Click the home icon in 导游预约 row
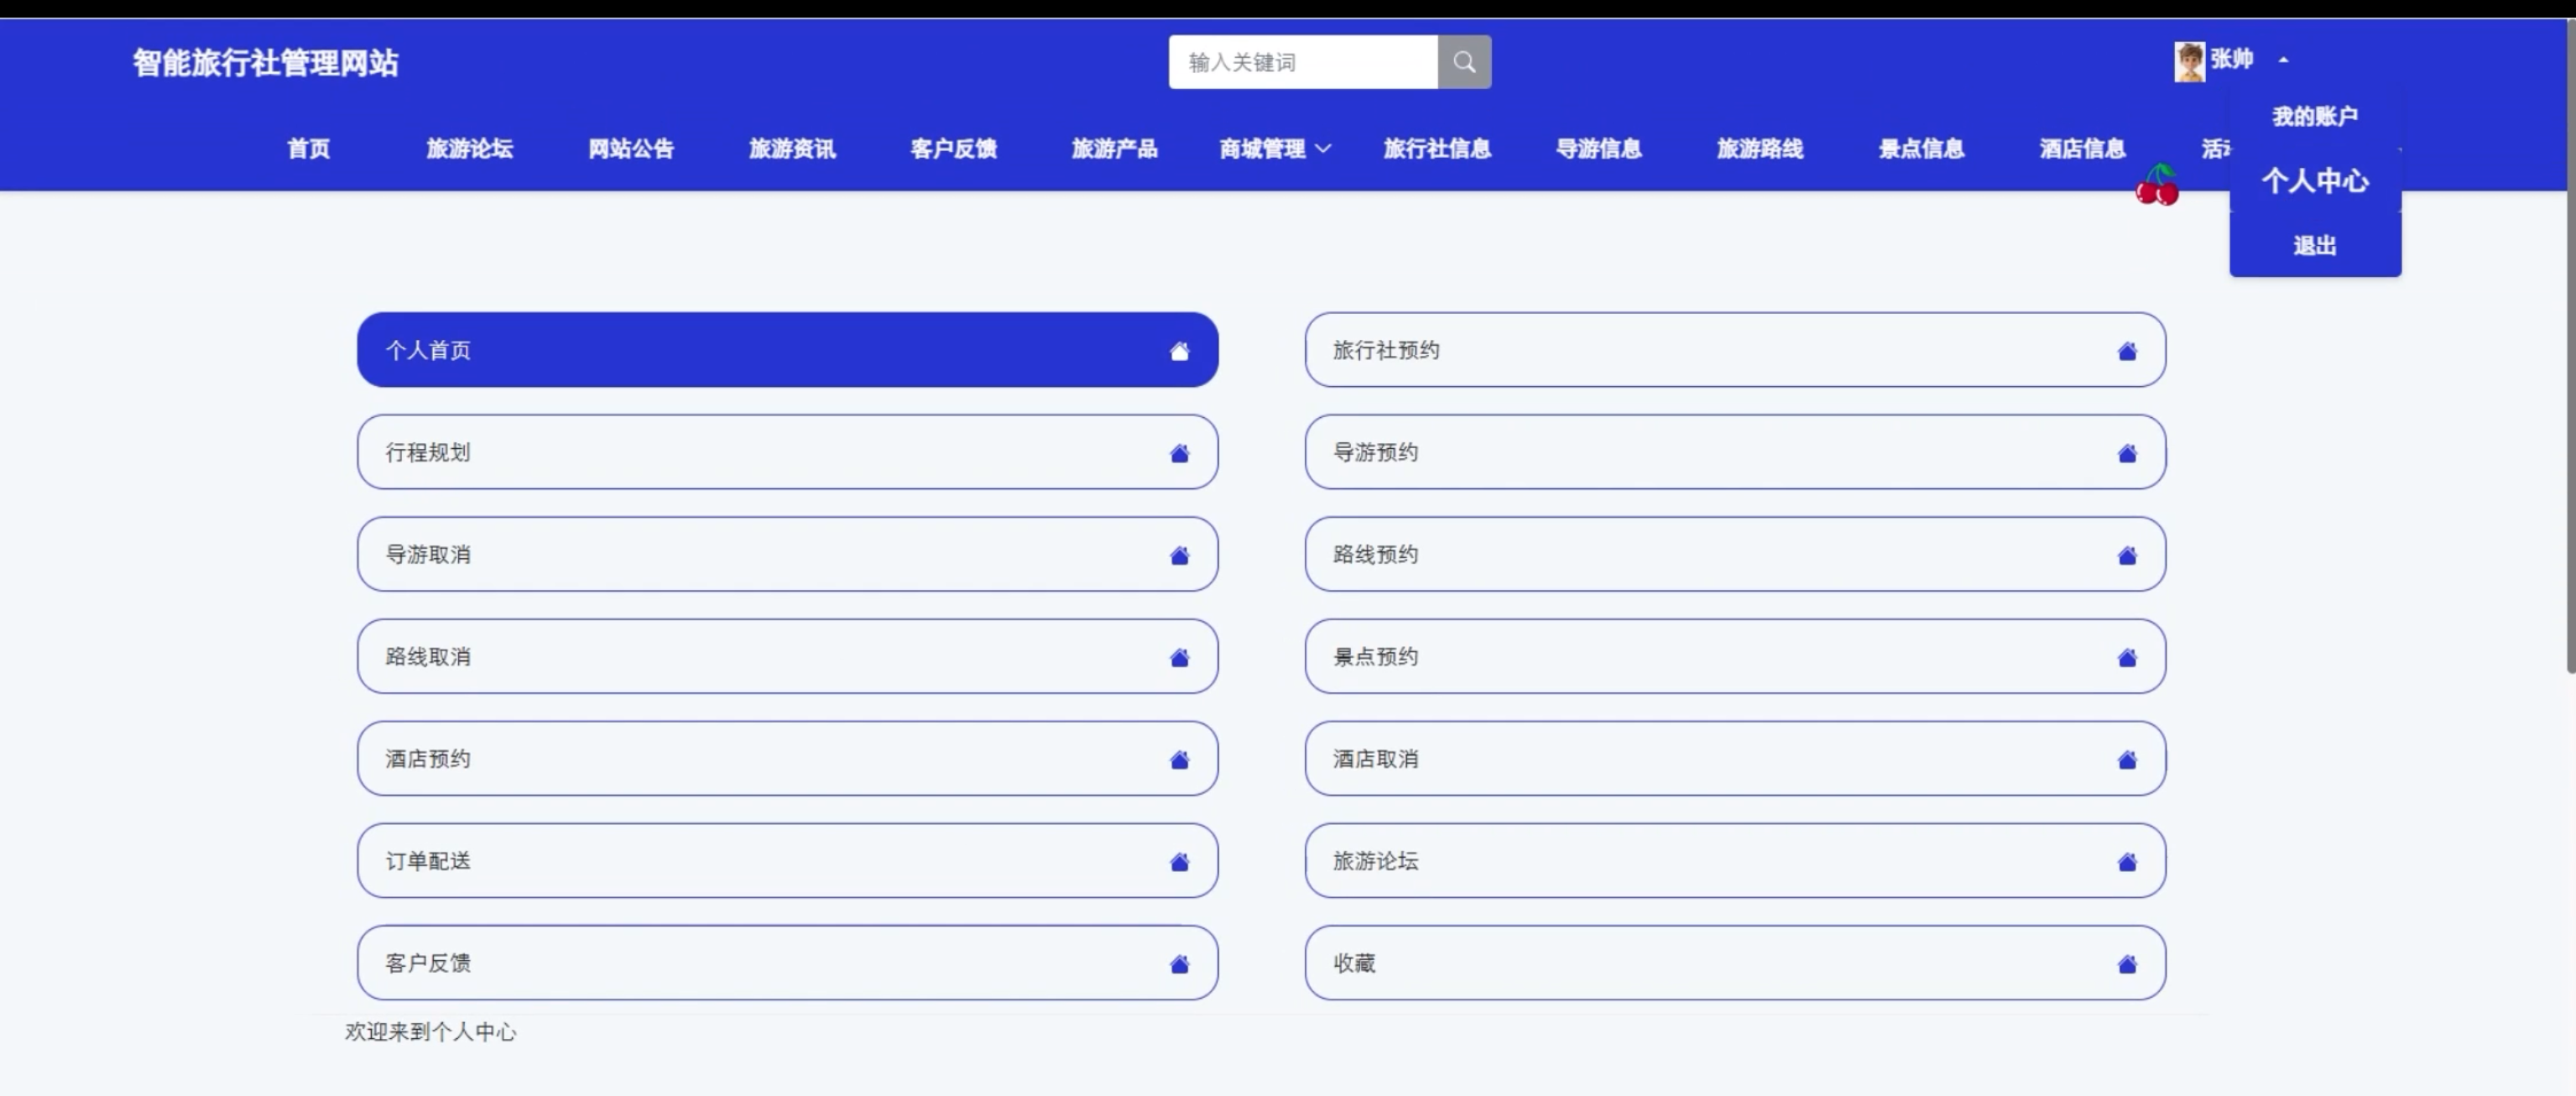 point(2127,453)
